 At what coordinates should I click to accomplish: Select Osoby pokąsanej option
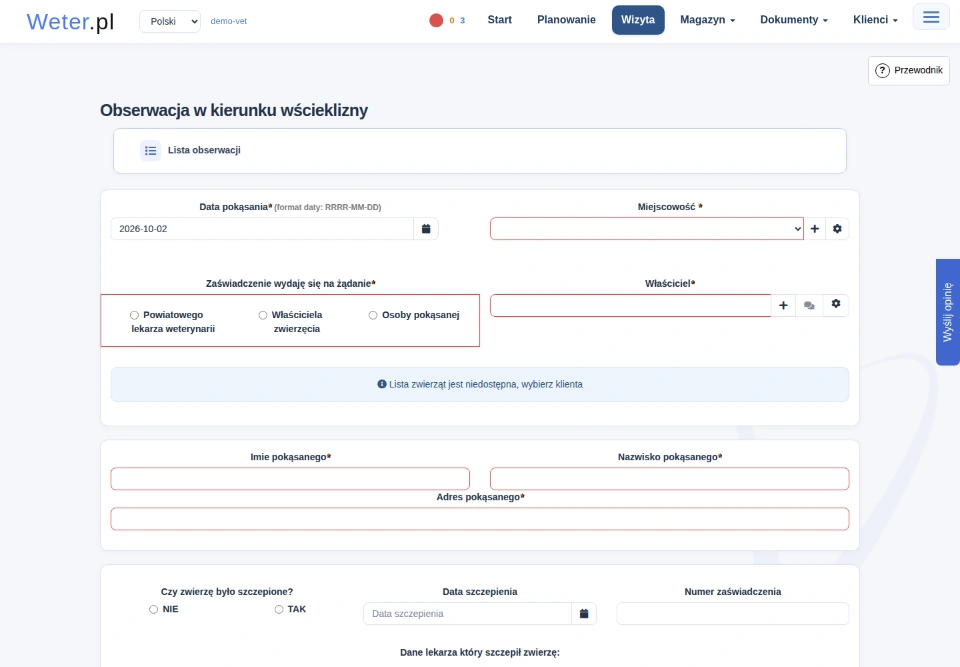373,315
